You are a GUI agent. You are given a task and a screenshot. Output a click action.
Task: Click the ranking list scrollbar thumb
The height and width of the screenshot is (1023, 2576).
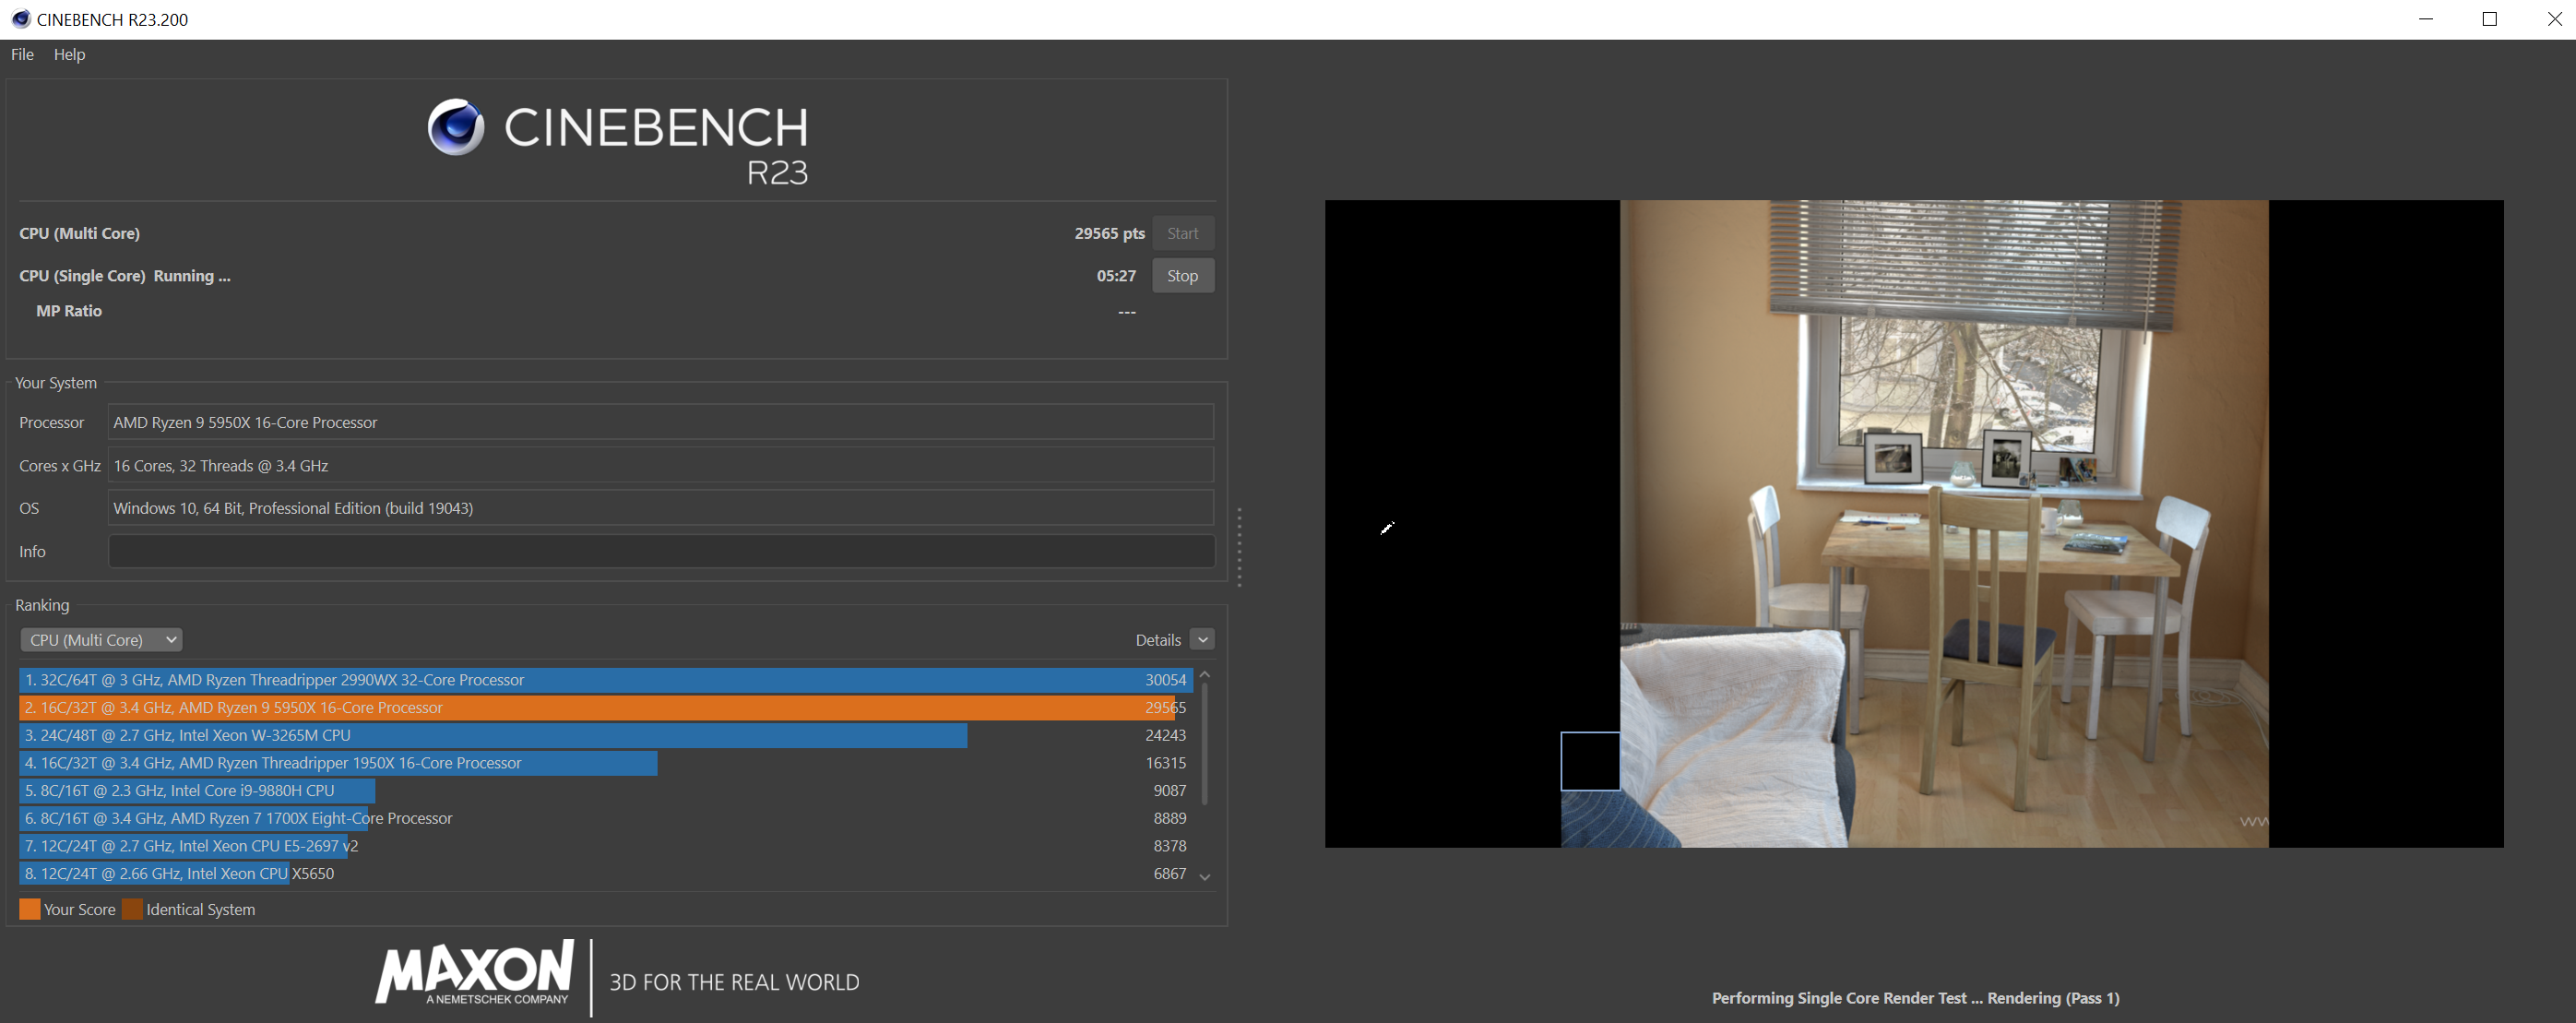tap(1205, 745)
